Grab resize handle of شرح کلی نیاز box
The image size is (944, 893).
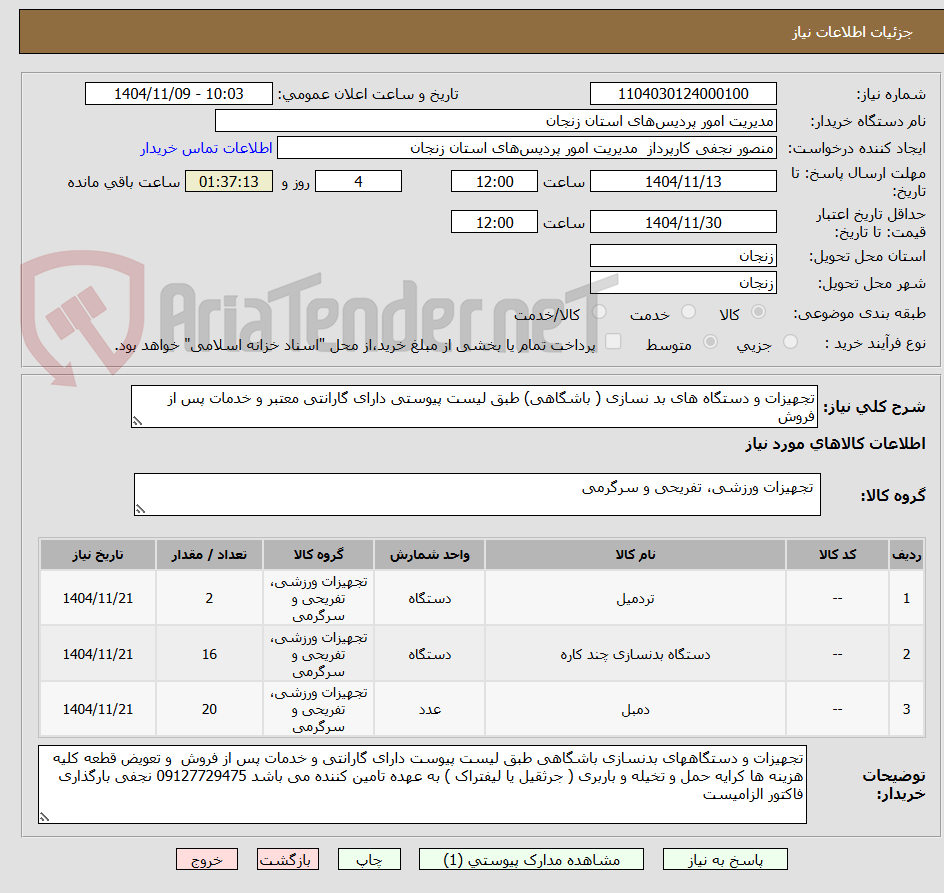pyautogui.click(x=137, y=422)
